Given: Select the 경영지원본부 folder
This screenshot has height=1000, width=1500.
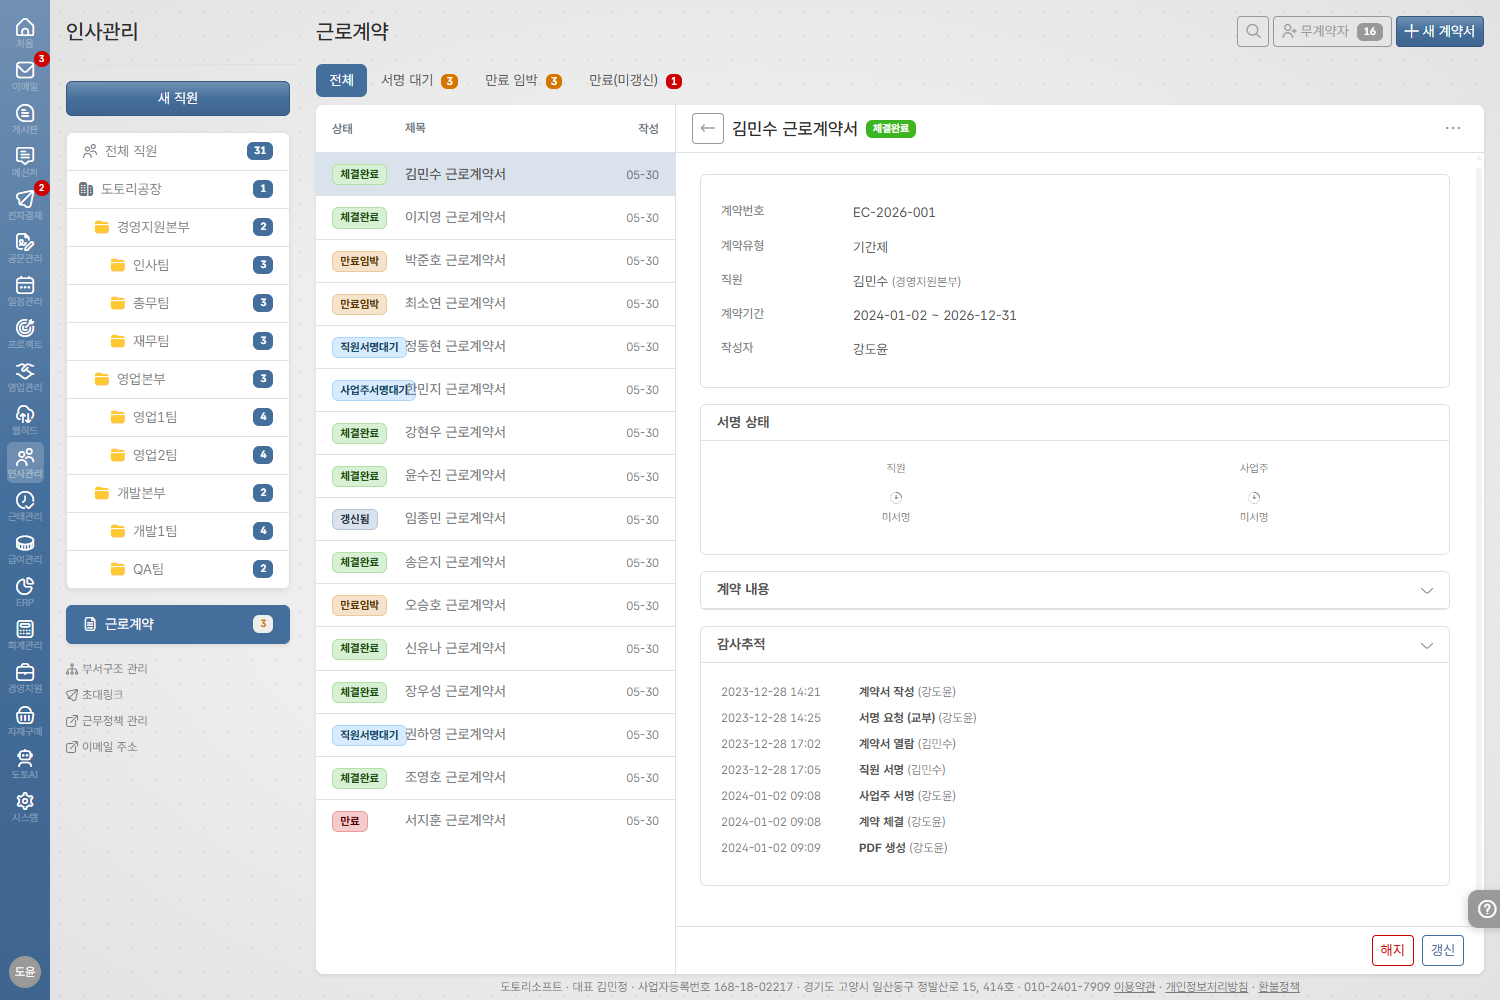Looking at the screenshot, I should click(x=178, y=227).
